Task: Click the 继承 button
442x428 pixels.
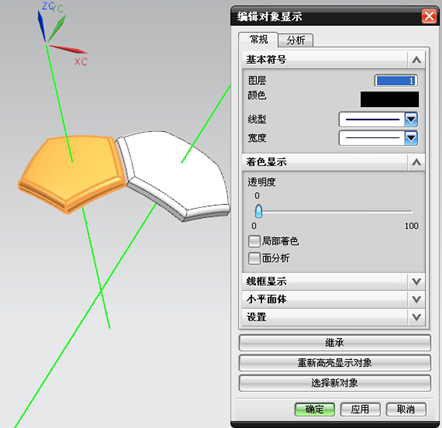Action: [x=335, y=343]
